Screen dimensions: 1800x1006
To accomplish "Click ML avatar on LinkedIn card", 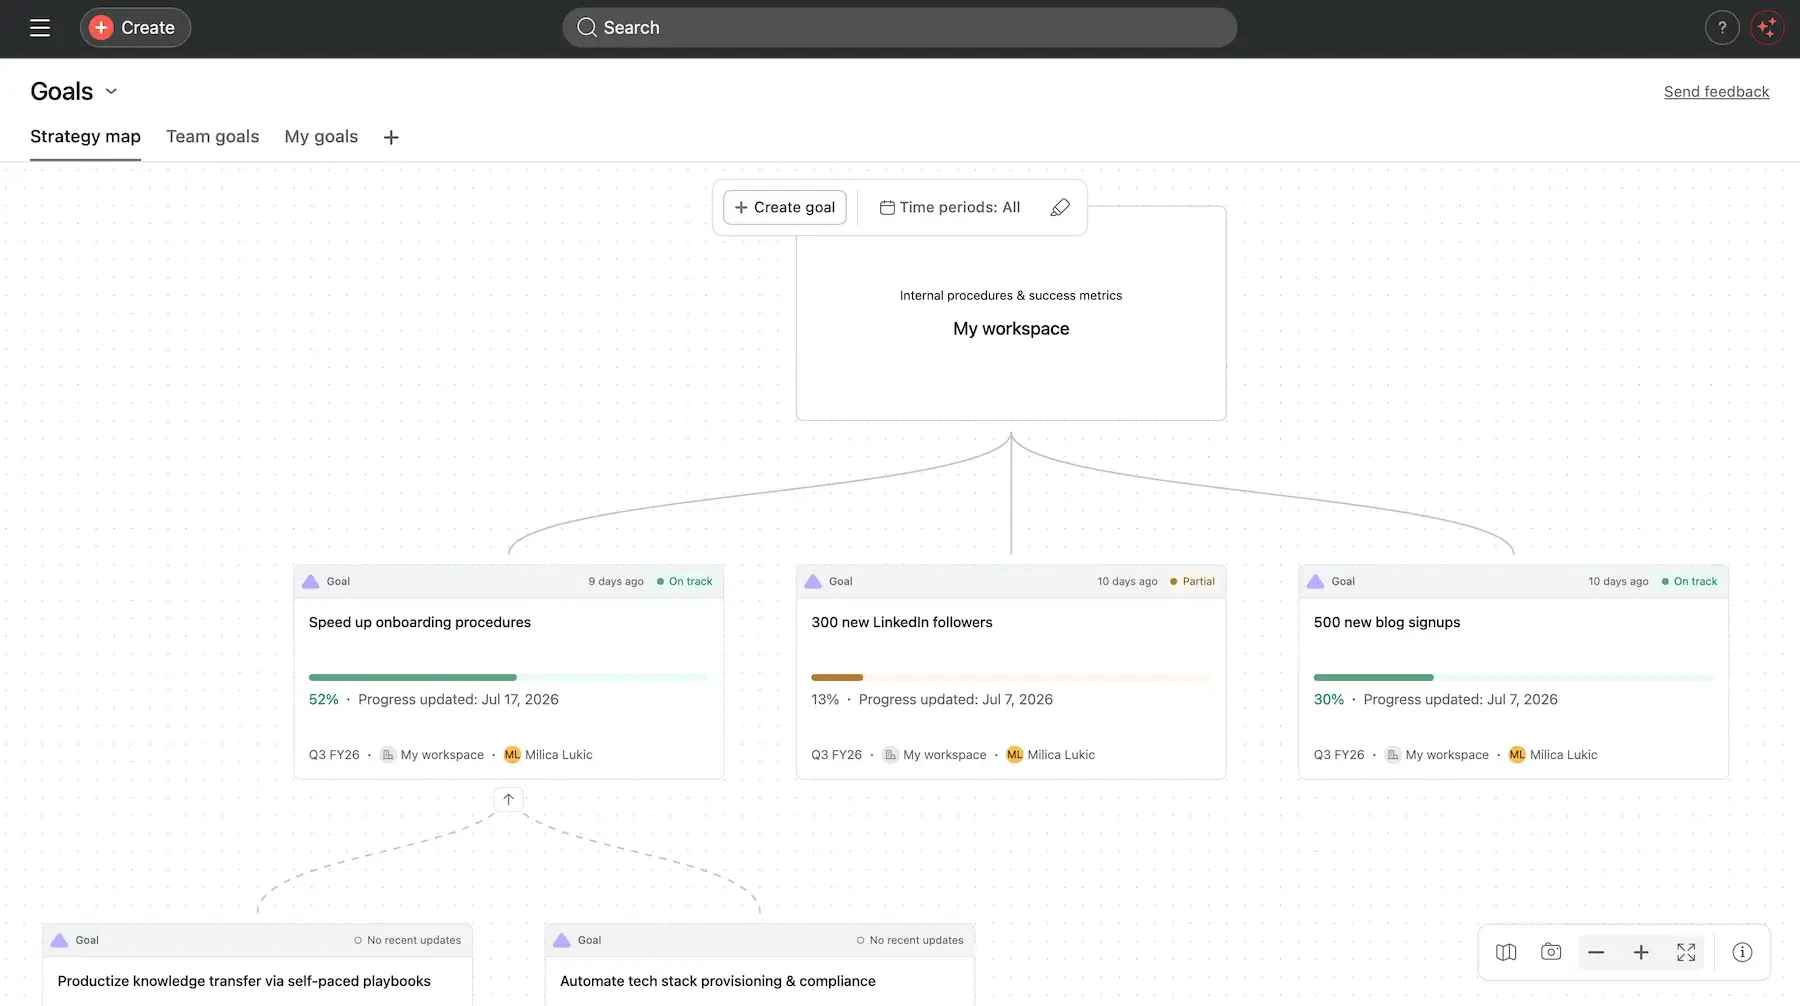I will click(1015, 755).
